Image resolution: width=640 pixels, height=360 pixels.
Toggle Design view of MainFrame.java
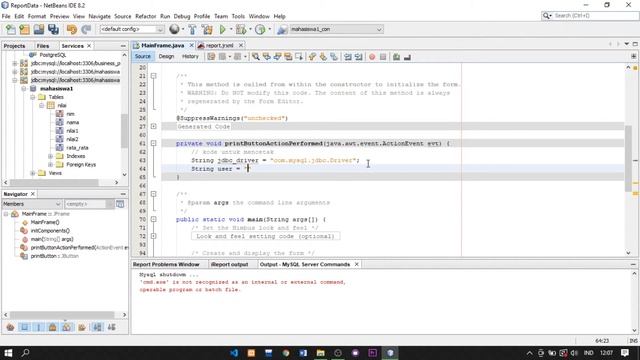(166, 56)
